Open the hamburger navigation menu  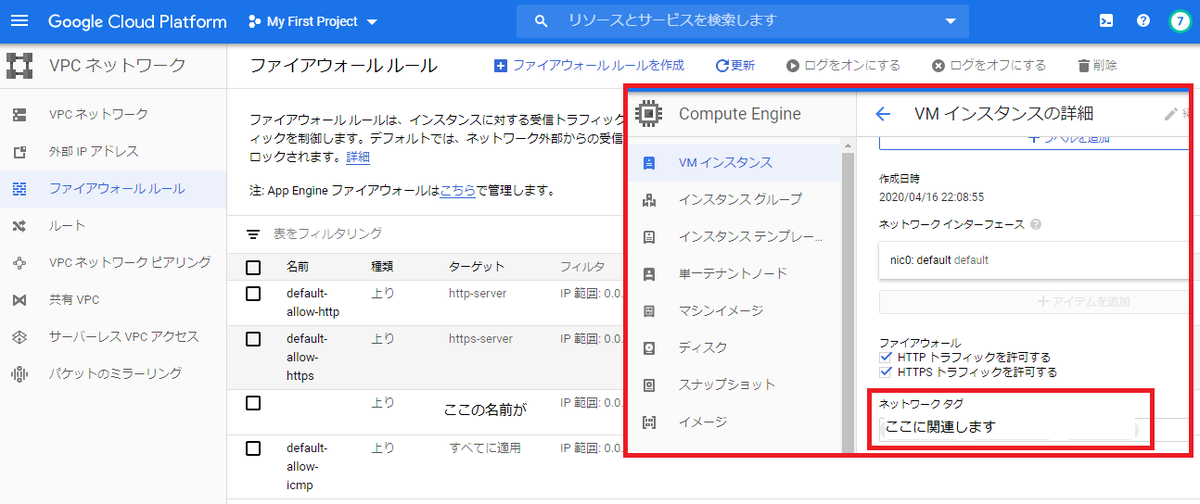[20, 21]
